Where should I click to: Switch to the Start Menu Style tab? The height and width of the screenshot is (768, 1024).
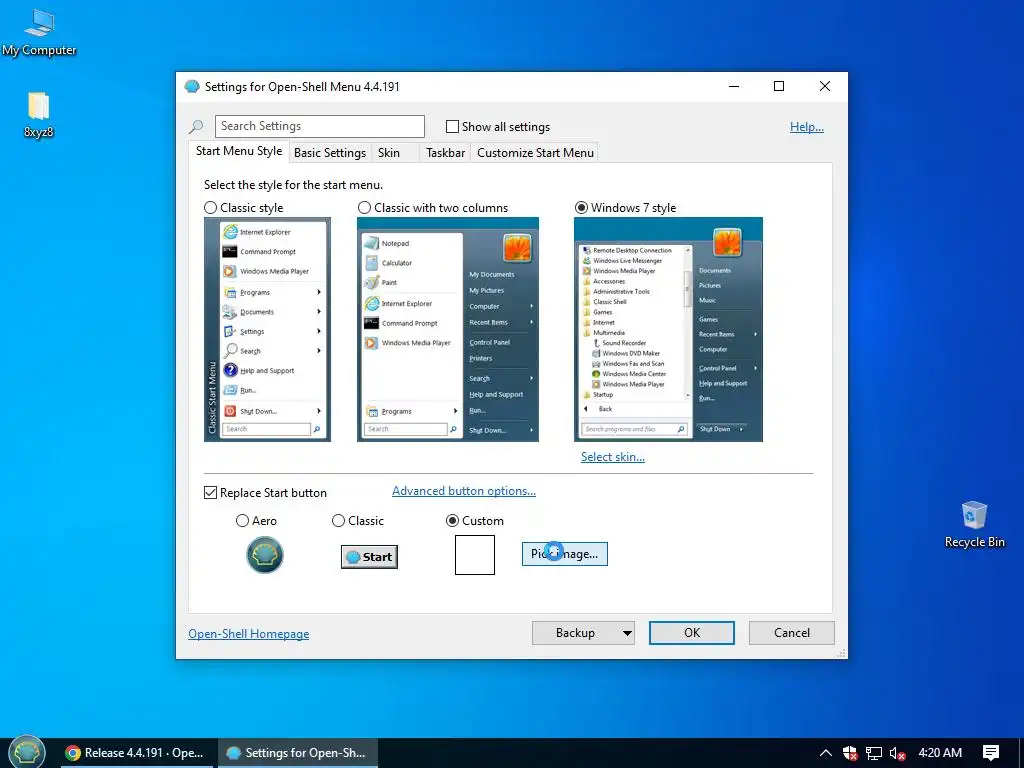coord(239,151)
